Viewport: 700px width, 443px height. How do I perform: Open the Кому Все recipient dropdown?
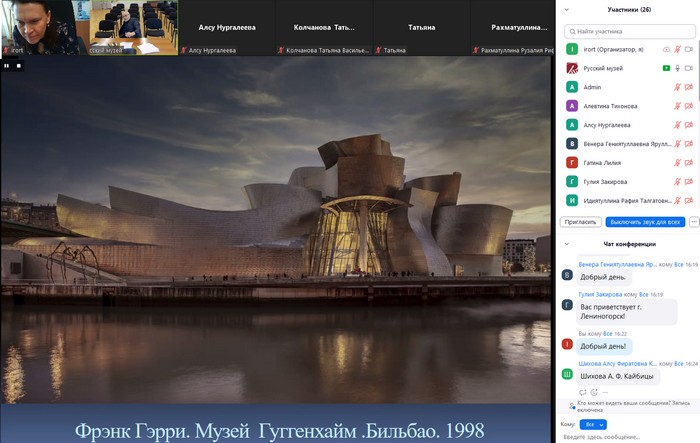click(593, 424)
